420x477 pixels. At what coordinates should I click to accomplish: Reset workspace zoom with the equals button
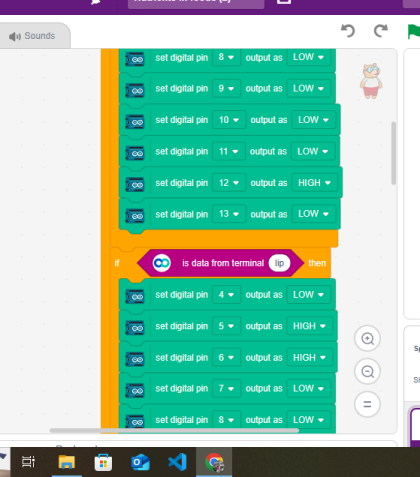coord(367,404)
